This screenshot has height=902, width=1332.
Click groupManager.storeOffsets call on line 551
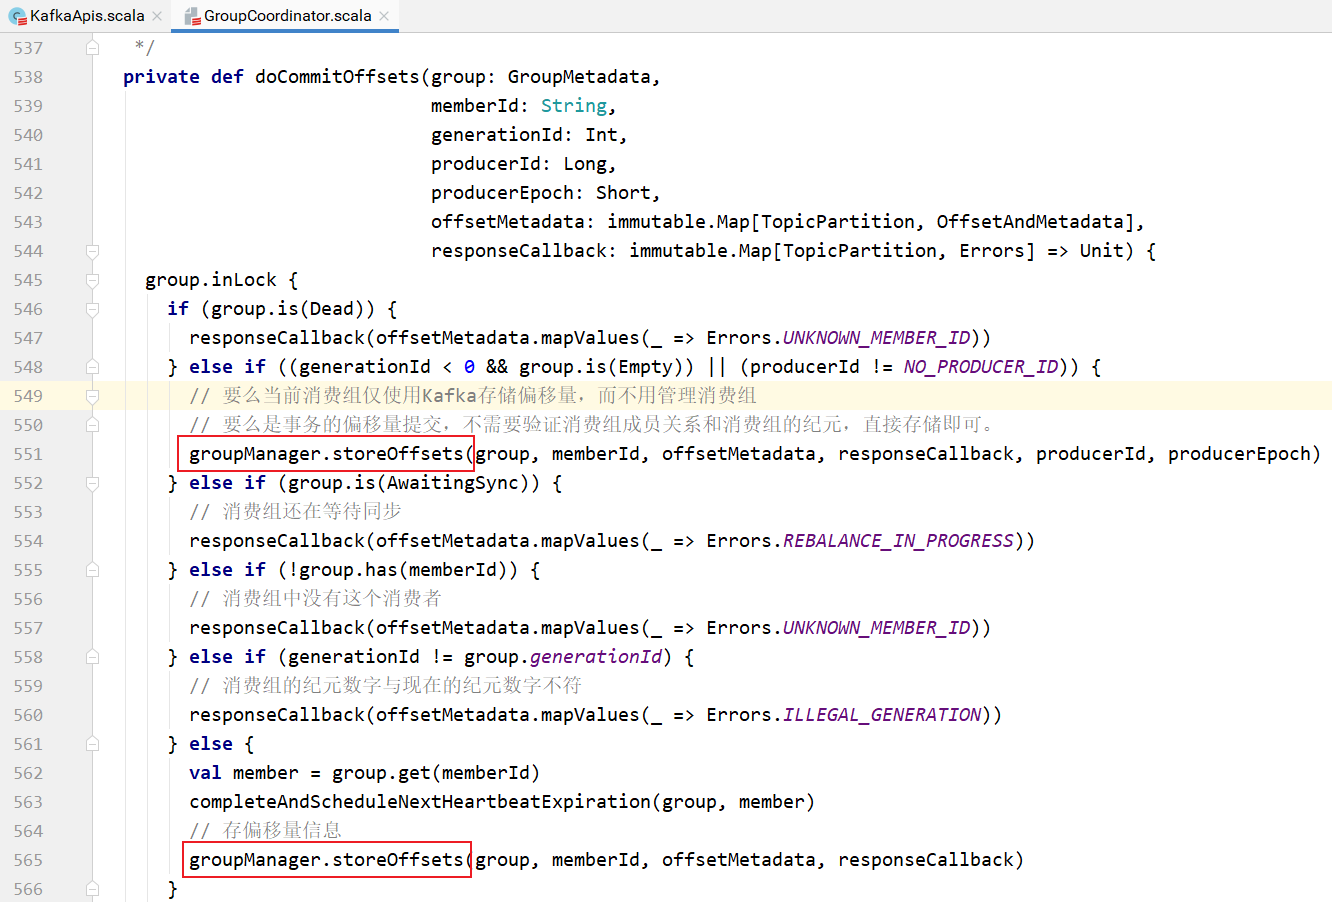(x=326, y=454)
